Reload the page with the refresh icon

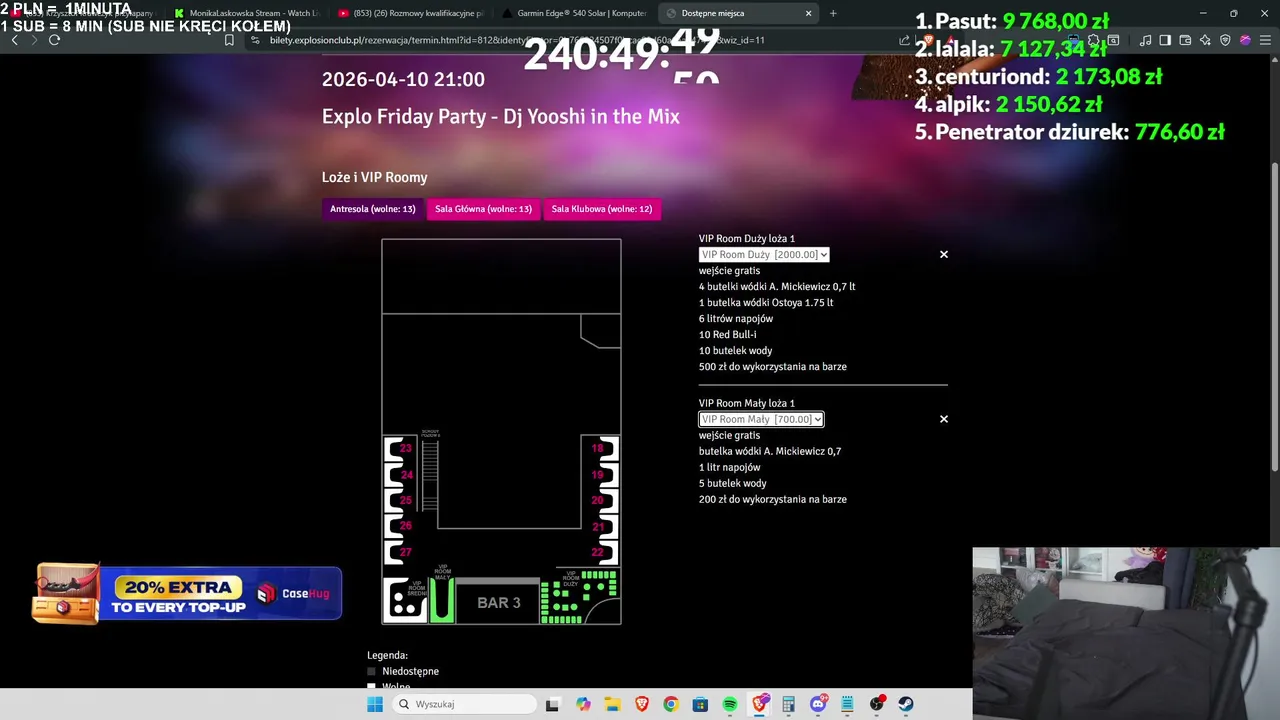point(54,40)
